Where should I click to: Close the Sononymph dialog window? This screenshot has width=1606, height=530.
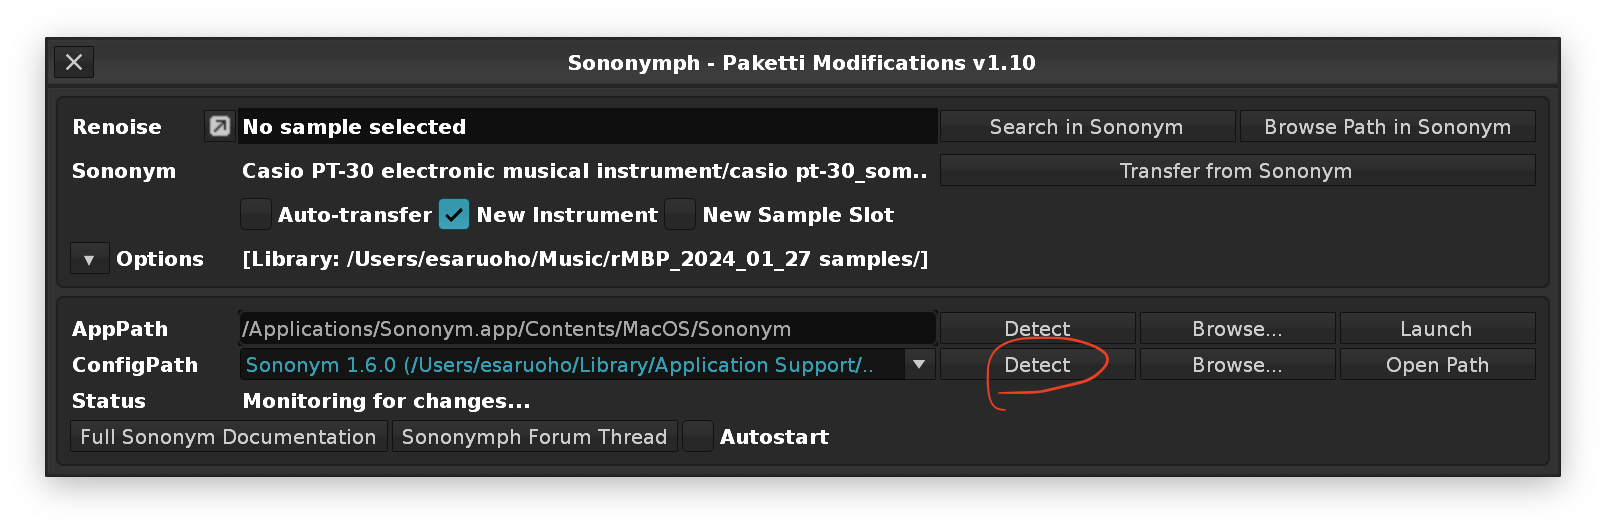74,62
